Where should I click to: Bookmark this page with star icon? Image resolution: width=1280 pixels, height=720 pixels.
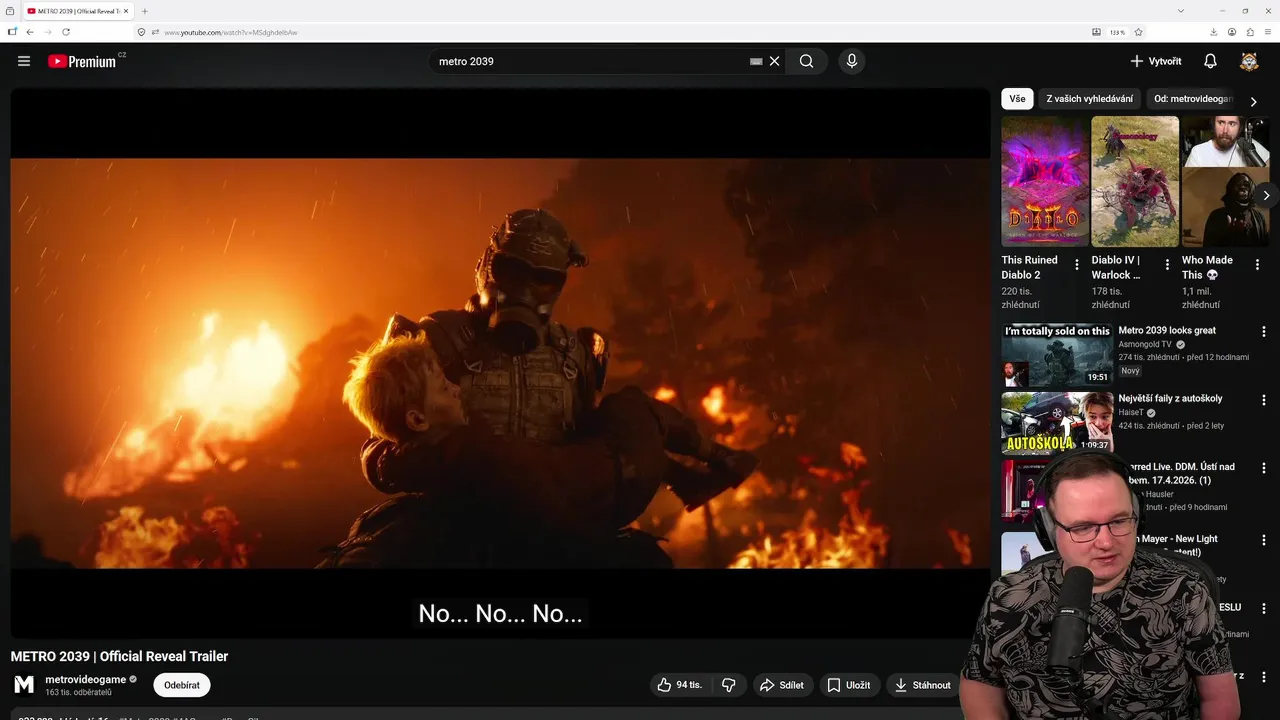pos(1138,32)
